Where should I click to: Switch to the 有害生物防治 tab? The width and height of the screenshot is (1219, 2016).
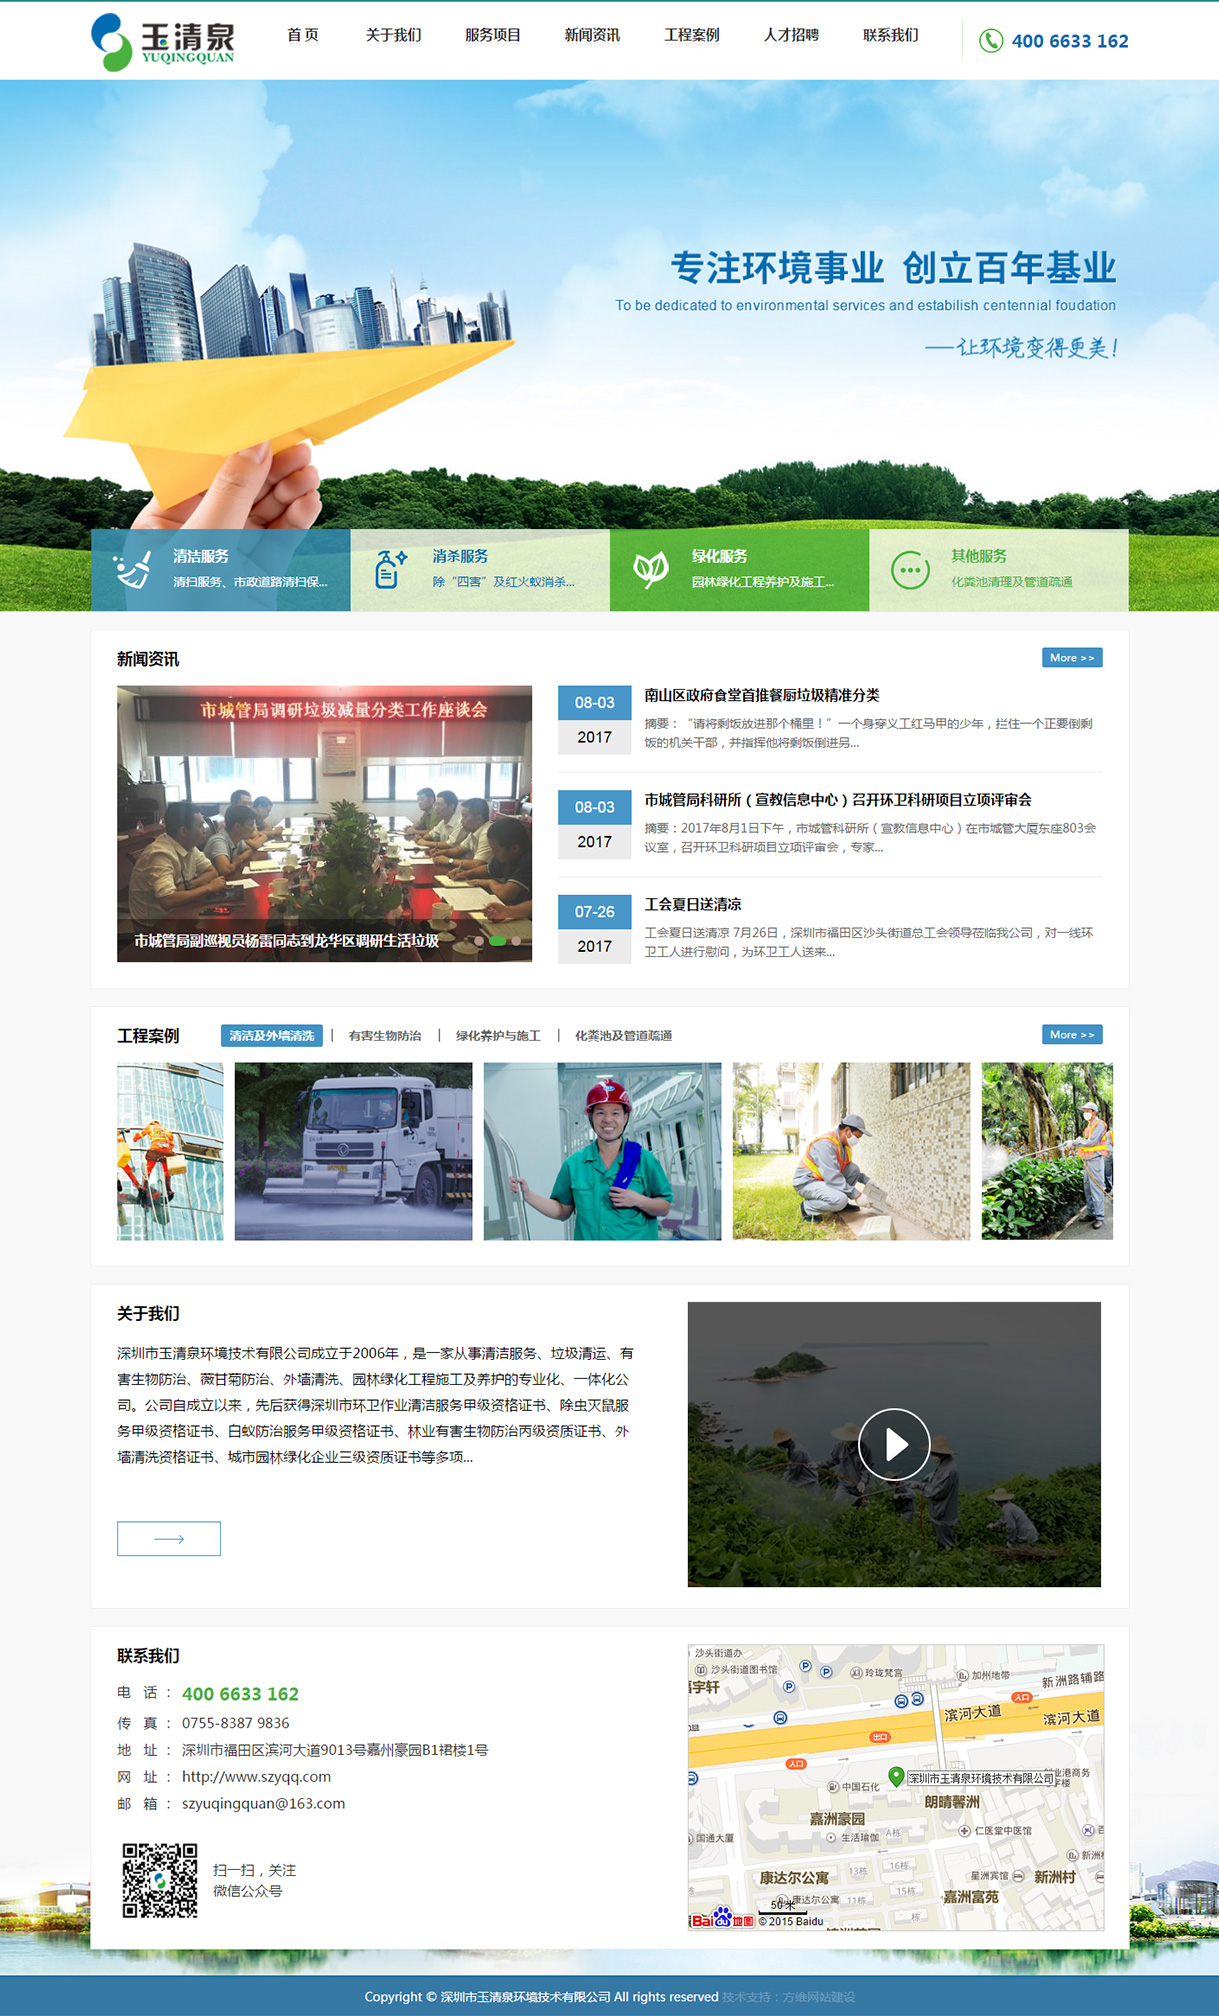click(x=385, y=1036)
